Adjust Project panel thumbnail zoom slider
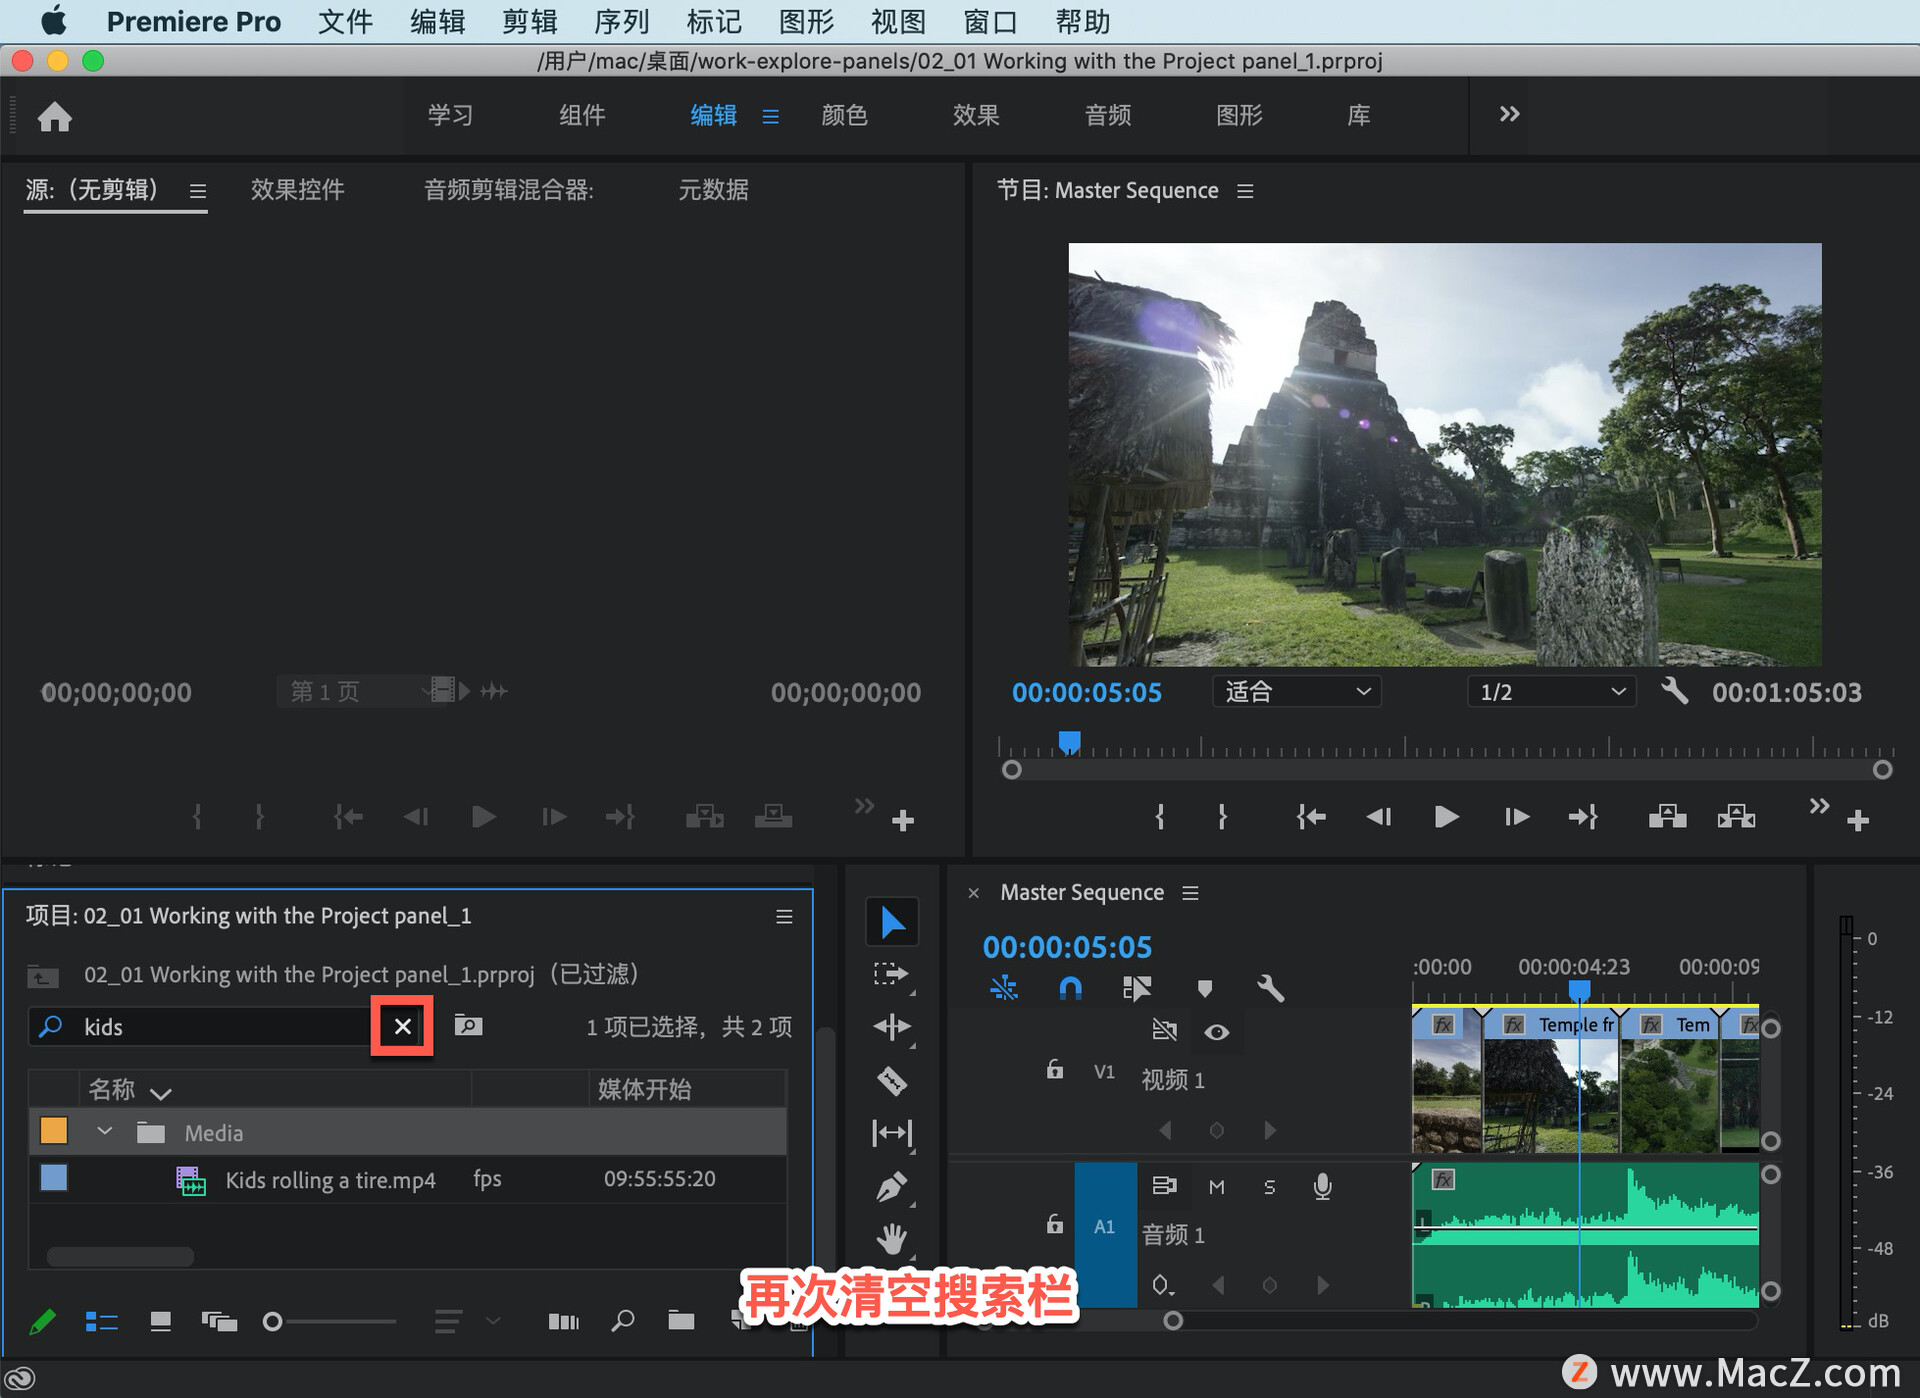This screenshot has height=1398, width=1920. click(x=272, y=1322)
